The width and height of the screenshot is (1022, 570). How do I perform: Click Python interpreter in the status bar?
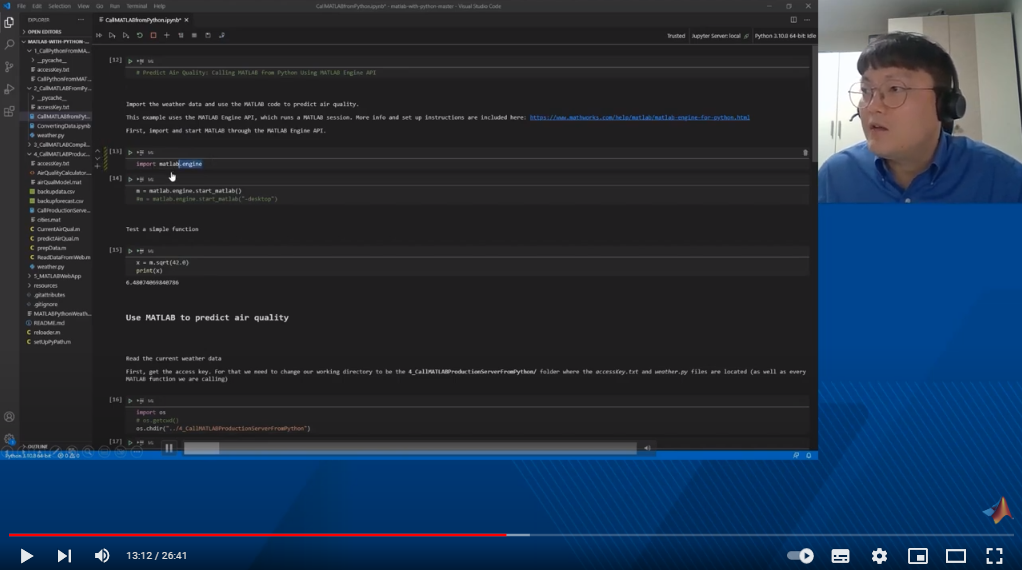coord(28,455)
